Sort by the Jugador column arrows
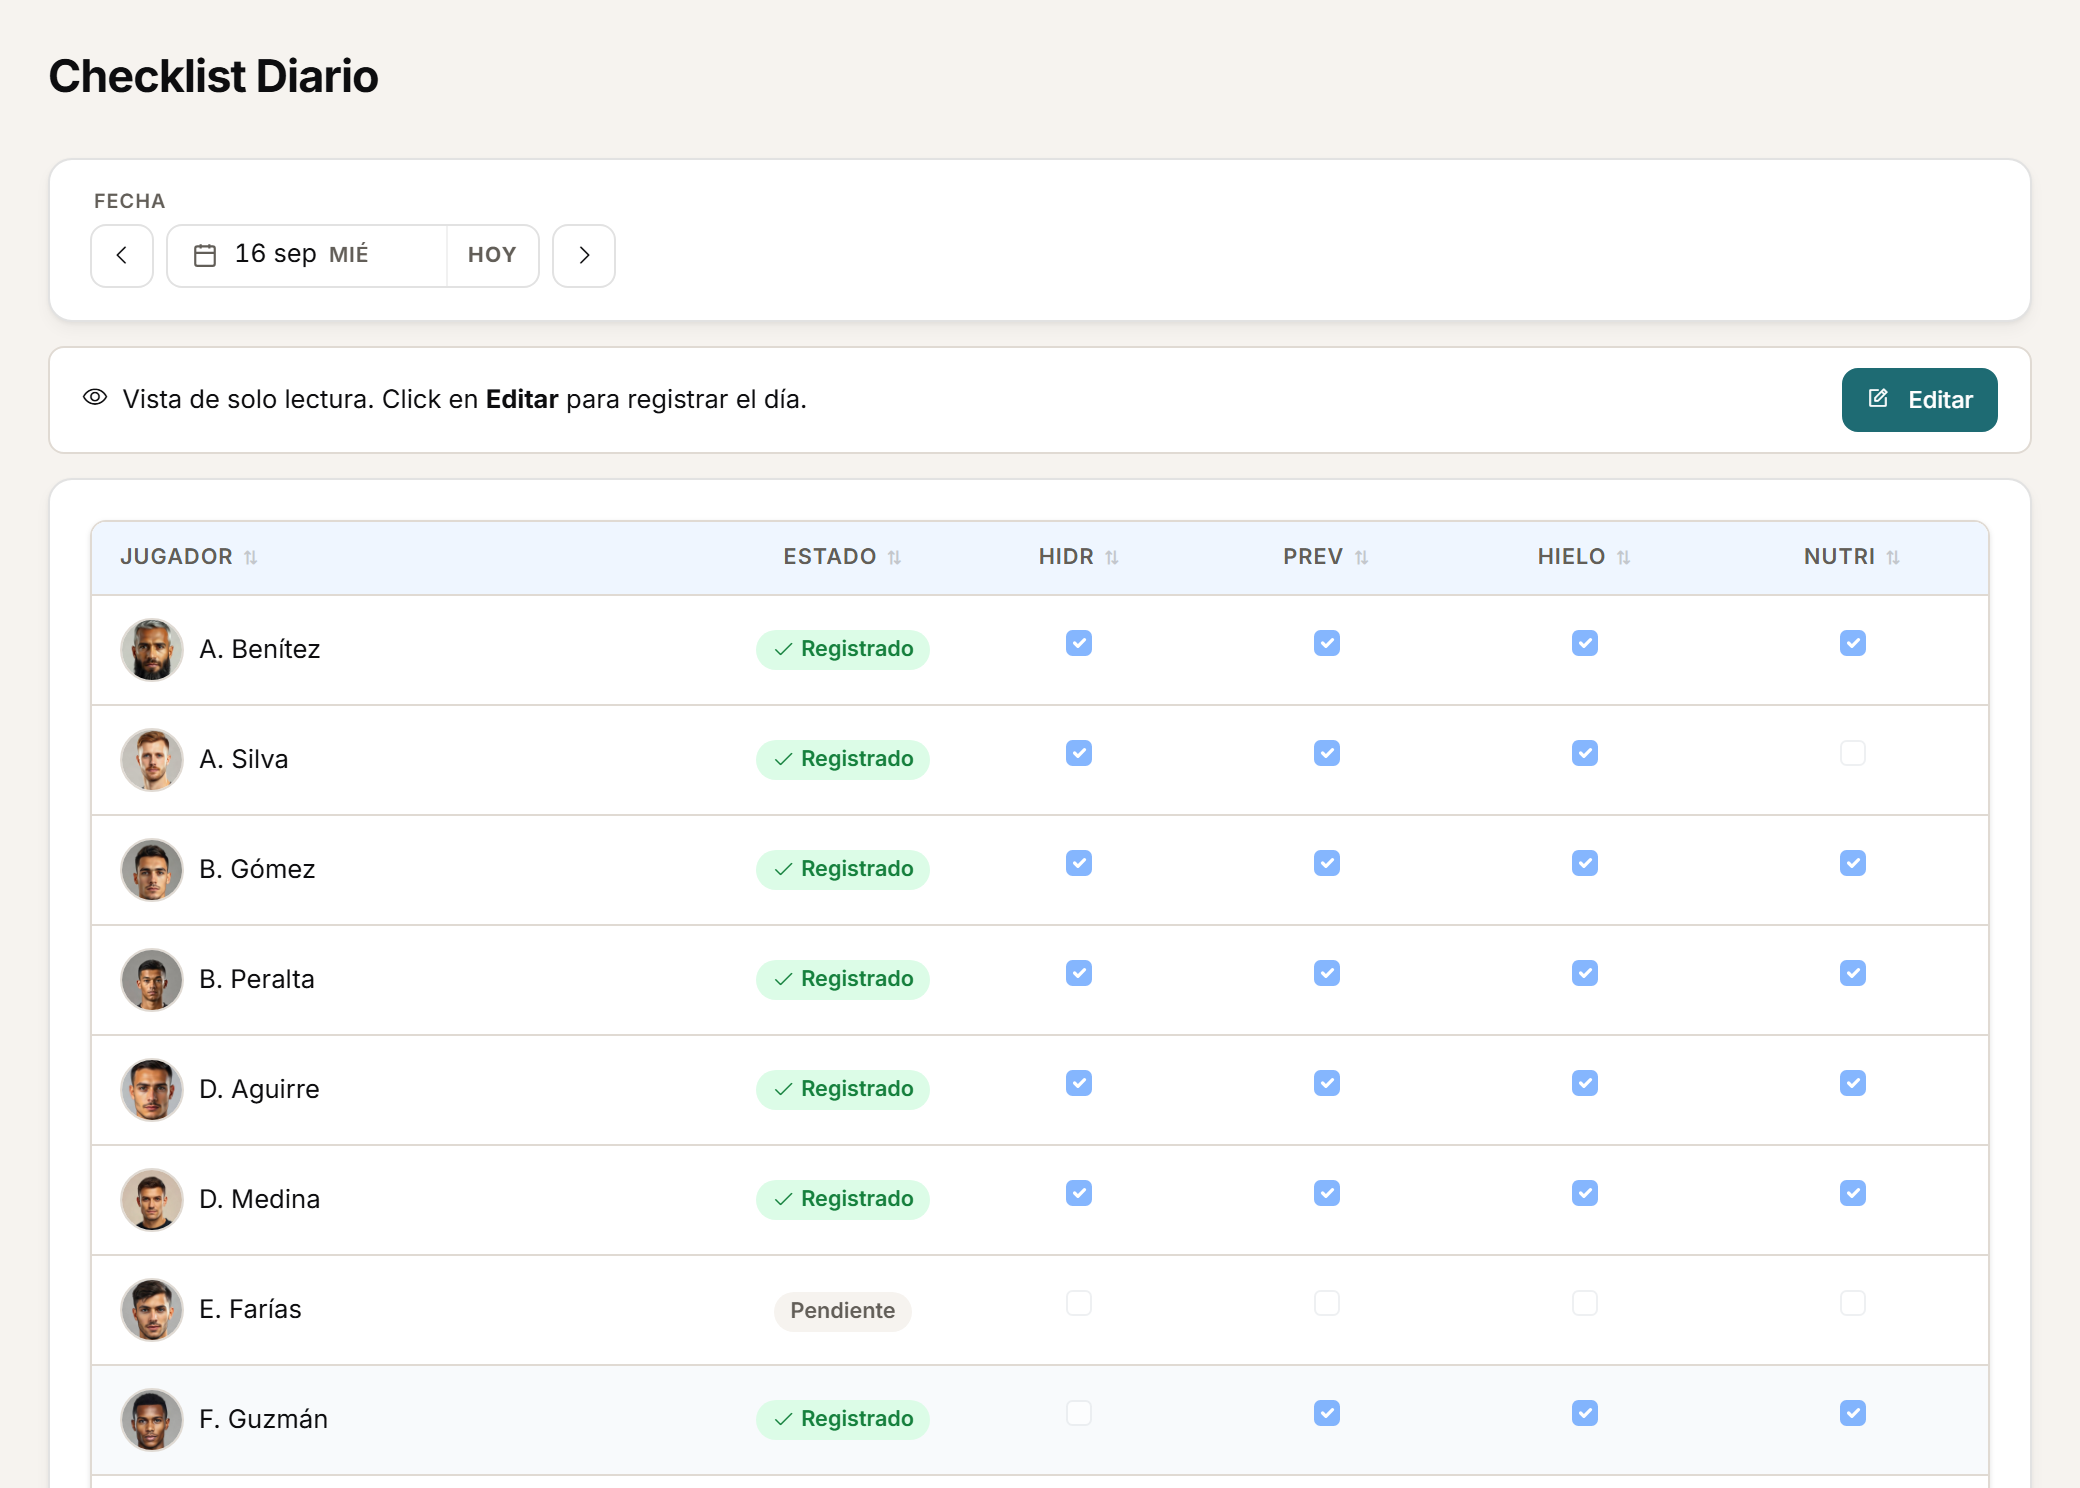 point(251,558)
